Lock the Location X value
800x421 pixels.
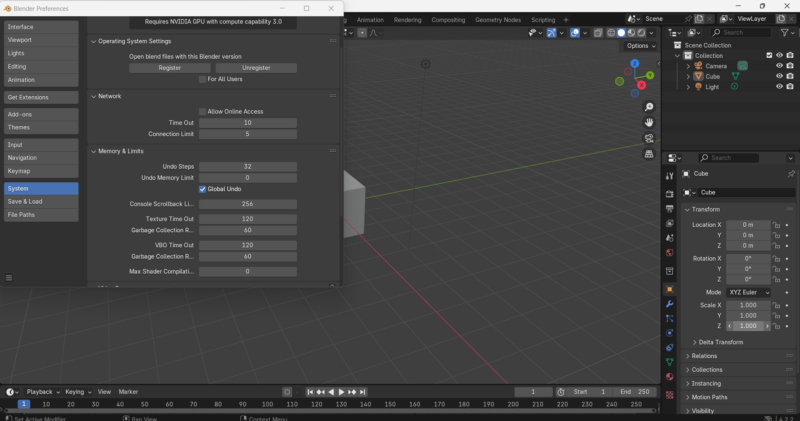[x=776, y=225]
